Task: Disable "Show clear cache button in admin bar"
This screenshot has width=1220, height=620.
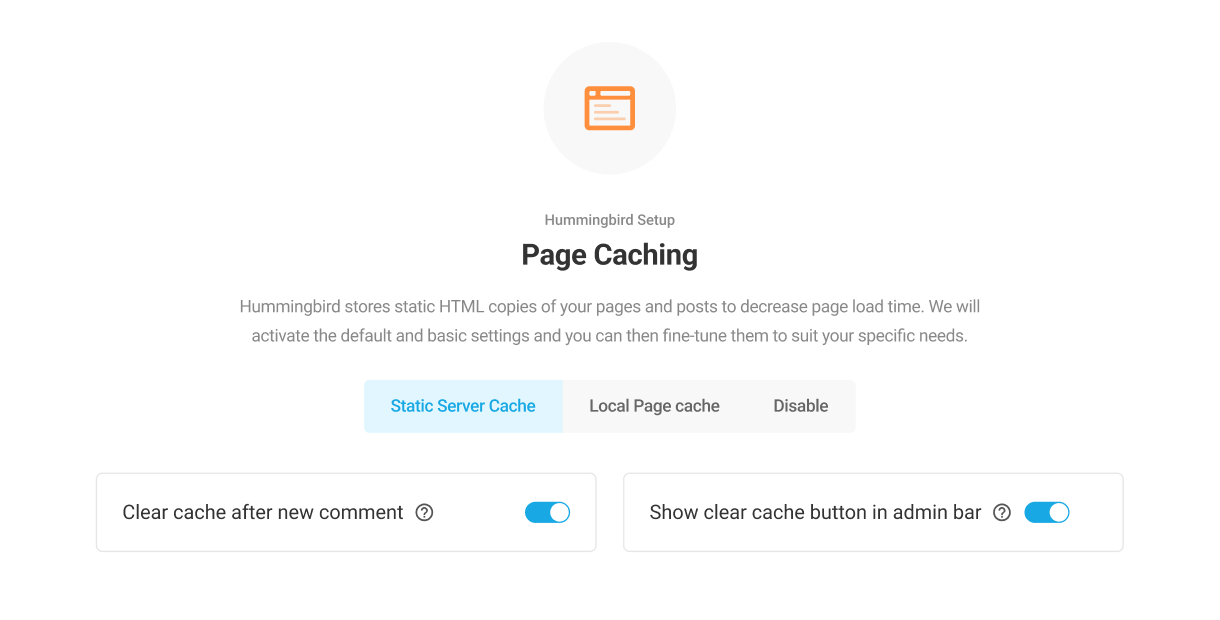Action: [x=1047, y=511]
